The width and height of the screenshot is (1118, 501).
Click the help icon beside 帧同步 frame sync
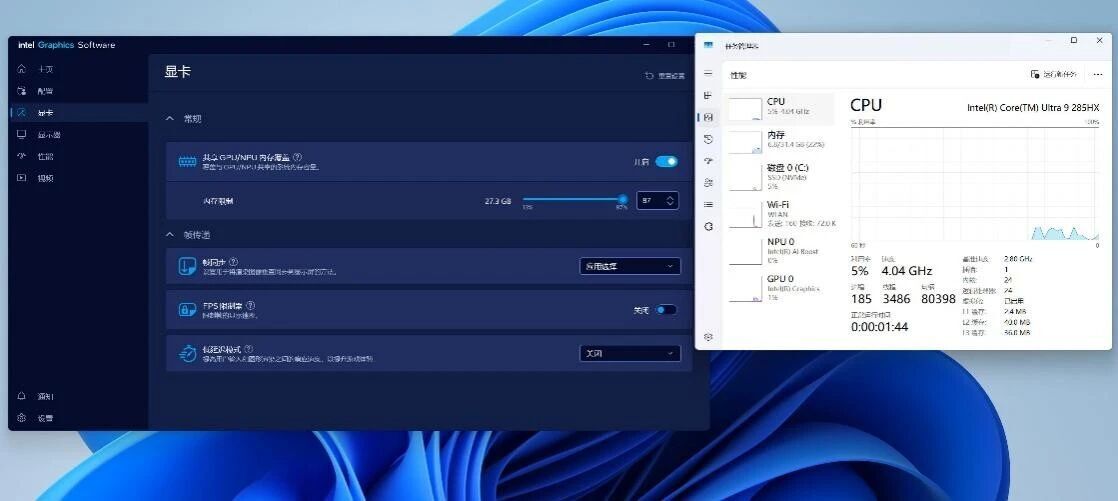pyautogui.click(x=234, y=262)
